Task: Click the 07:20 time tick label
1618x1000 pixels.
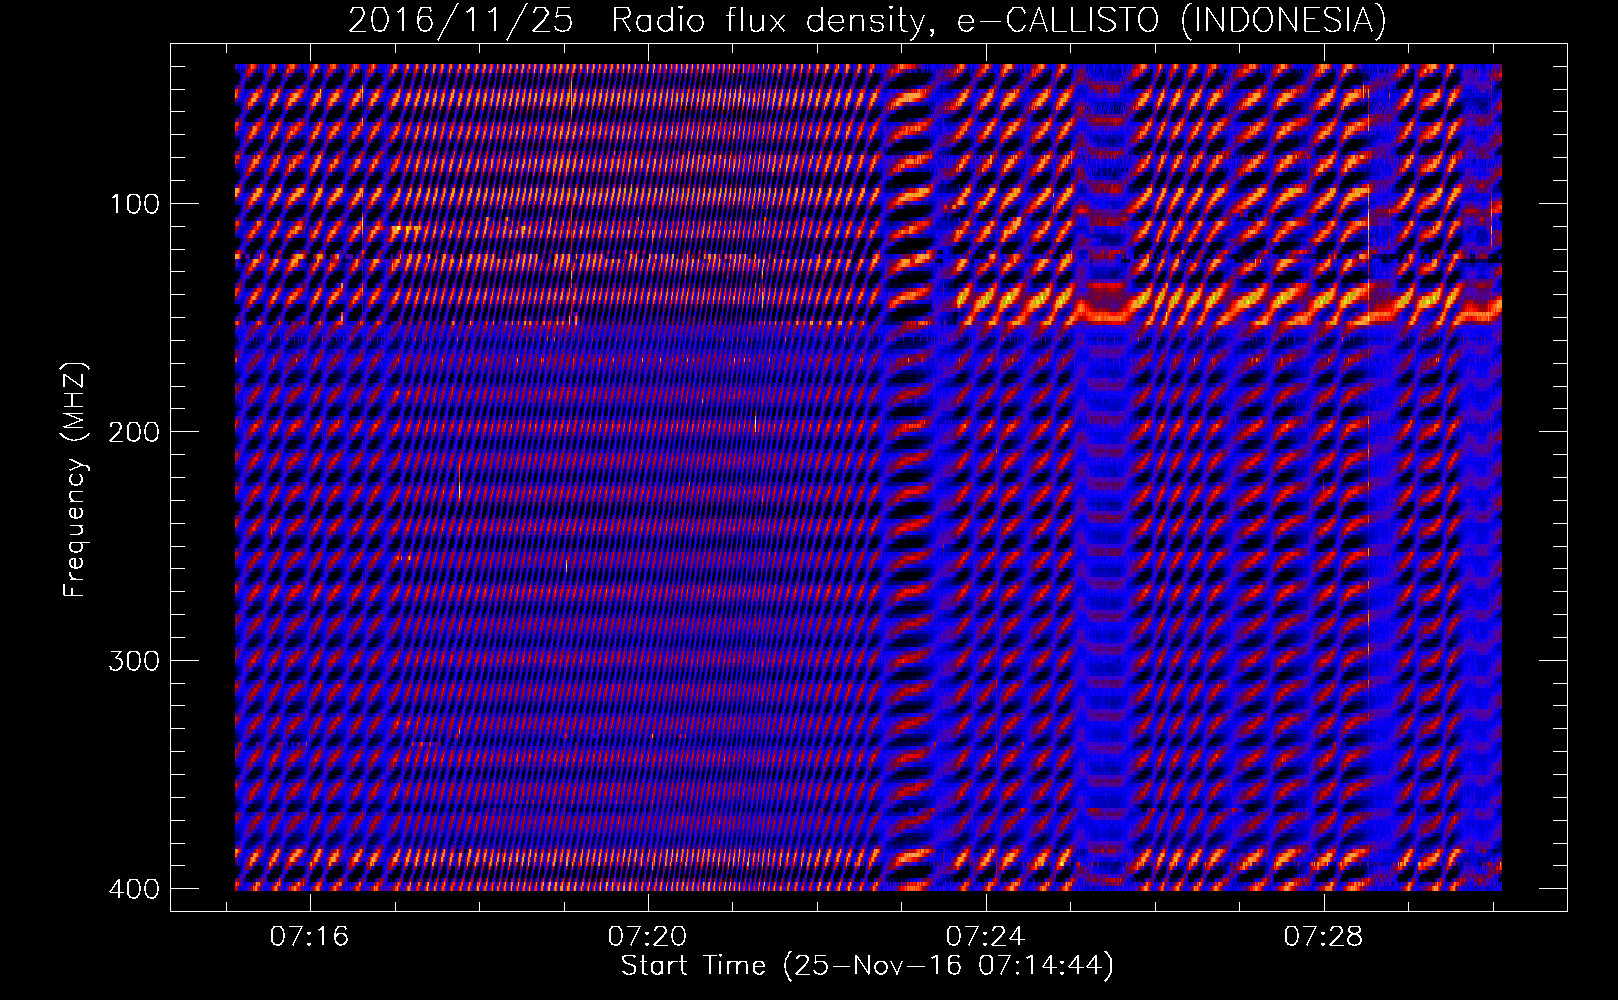Action: click(x=648, y=937)
